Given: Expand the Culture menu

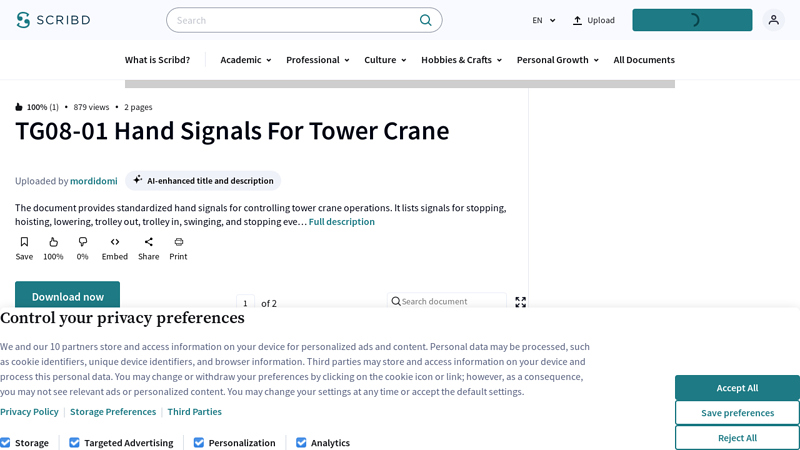Looking at the screenshot, I should (385, 60).
